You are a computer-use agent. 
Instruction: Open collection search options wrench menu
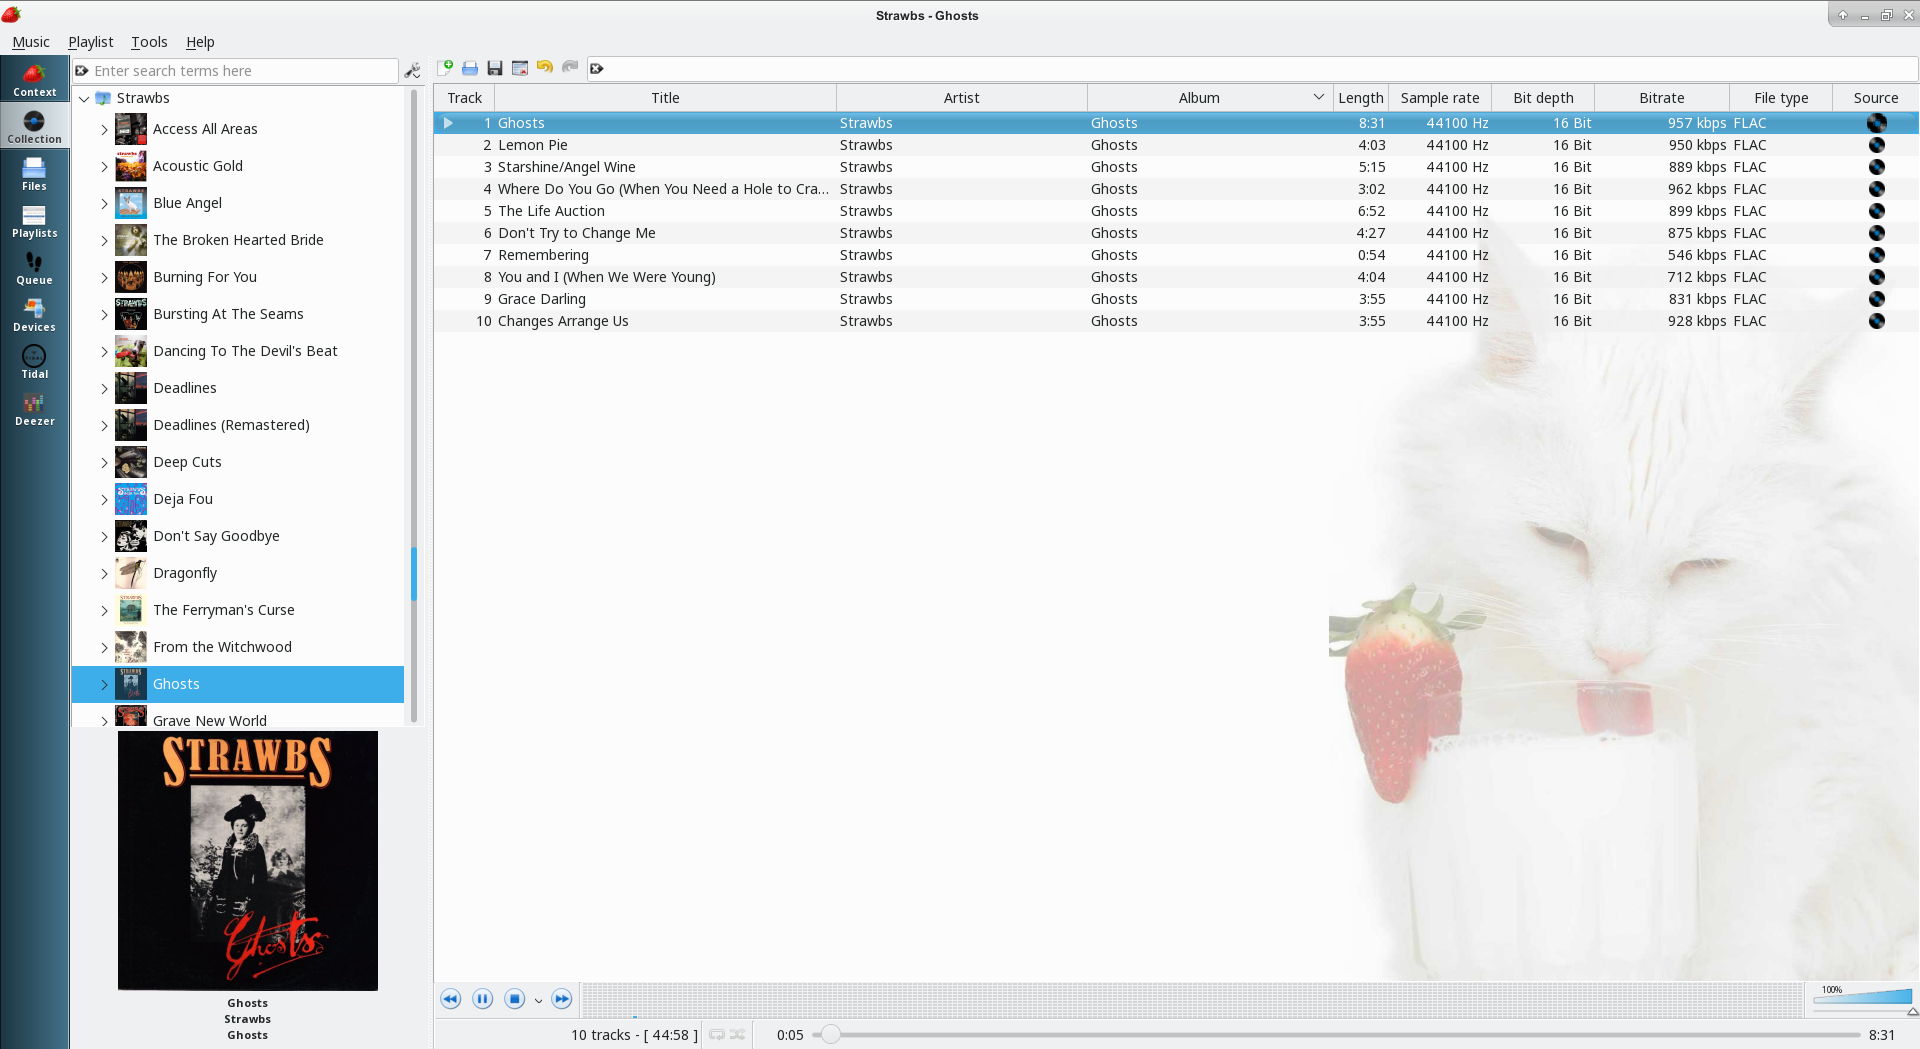click(x=412, y=71)
